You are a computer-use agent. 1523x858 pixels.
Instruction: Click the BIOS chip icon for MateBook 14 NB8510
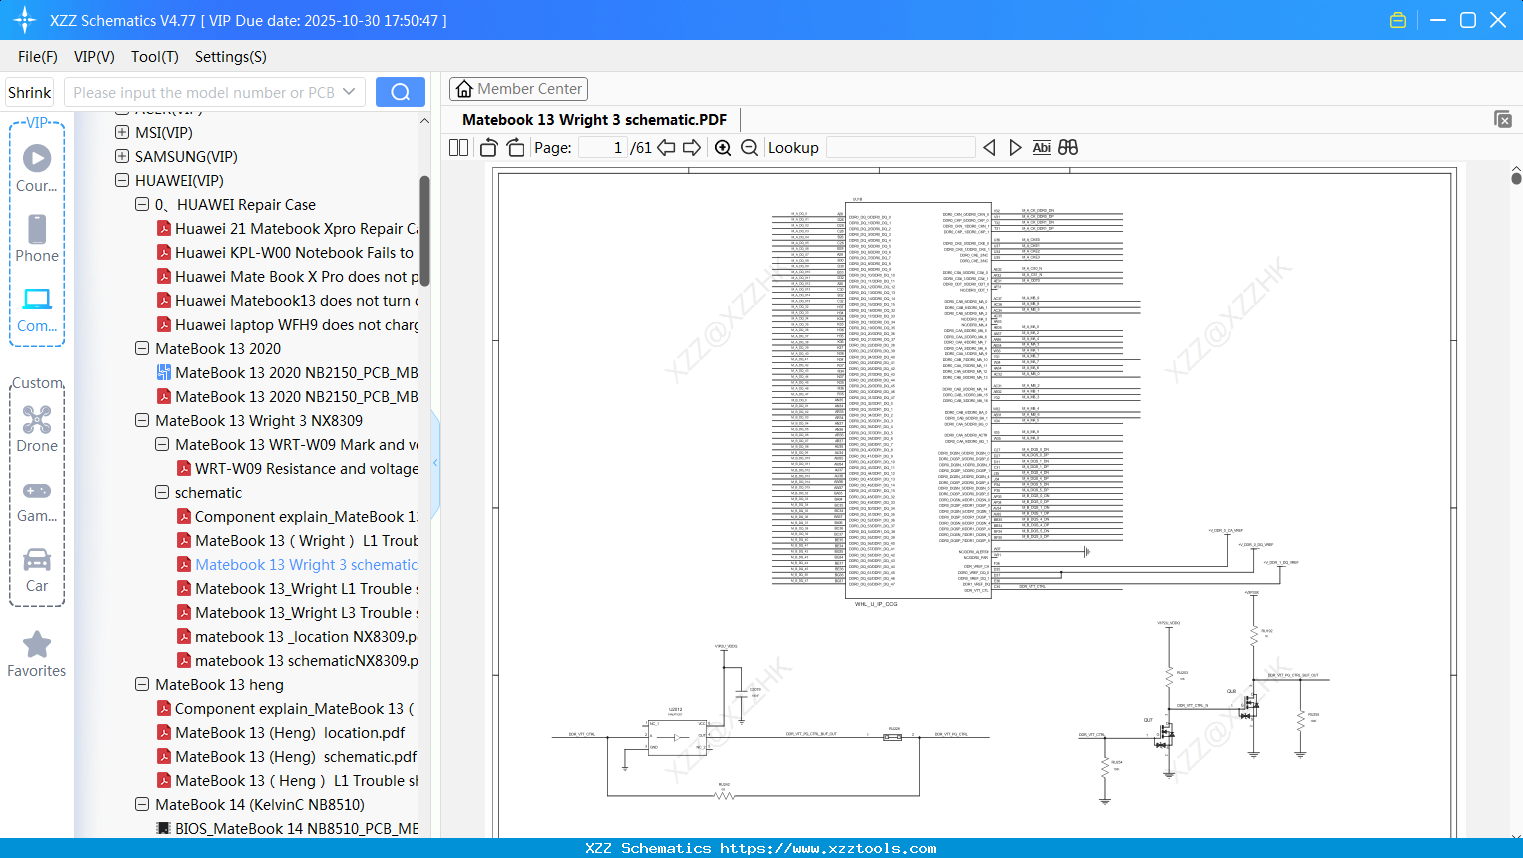pyautogui.click(x=164, y=829)
